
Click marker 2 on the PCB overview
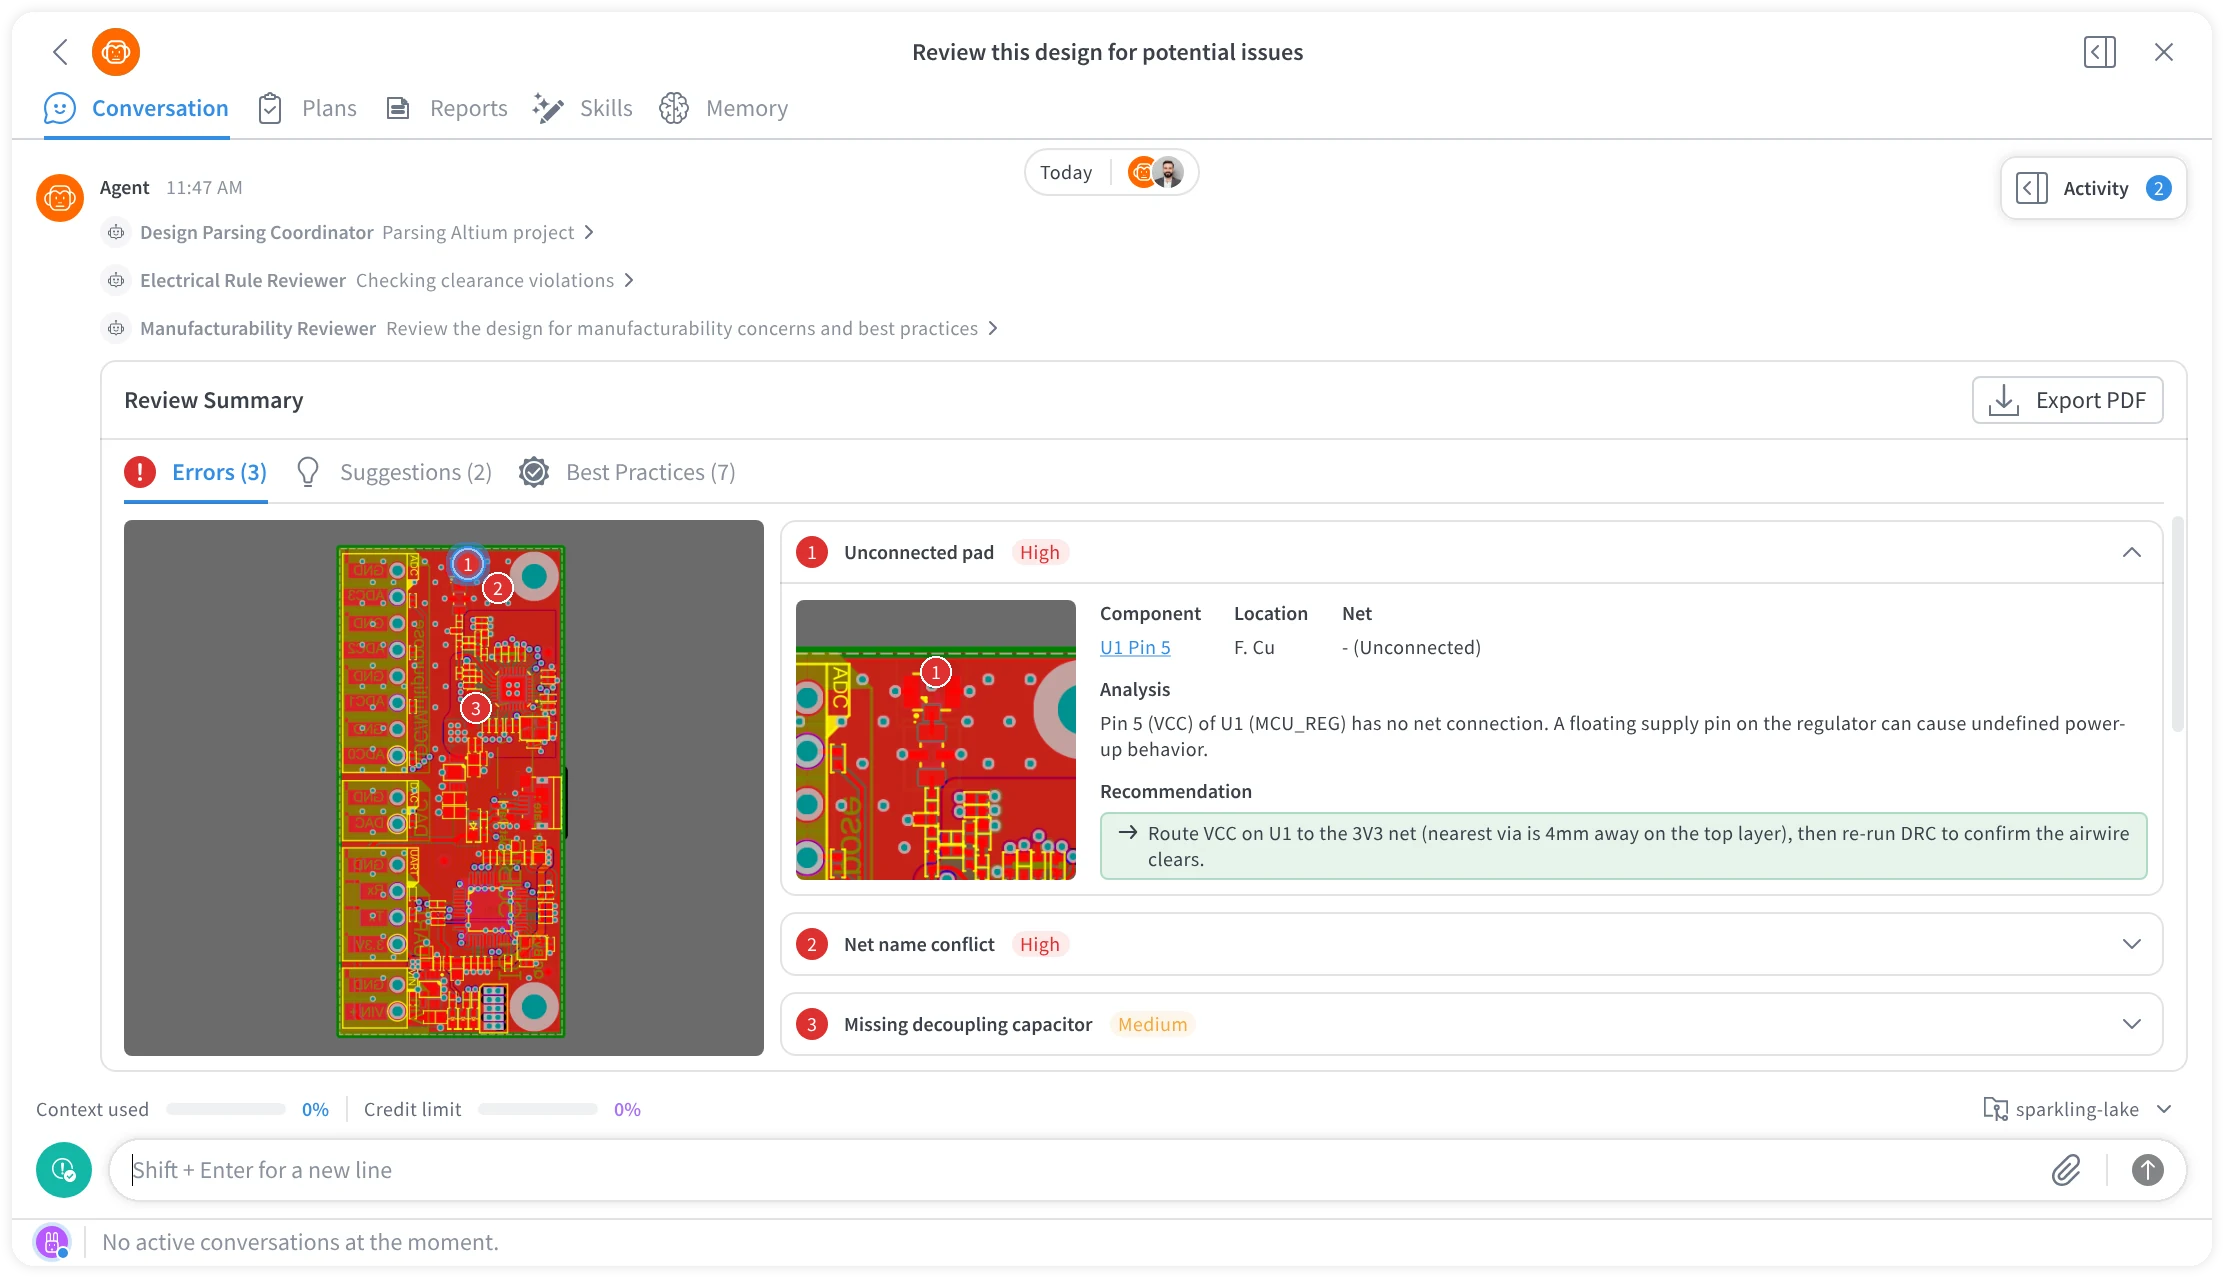(x=498, y=588)
